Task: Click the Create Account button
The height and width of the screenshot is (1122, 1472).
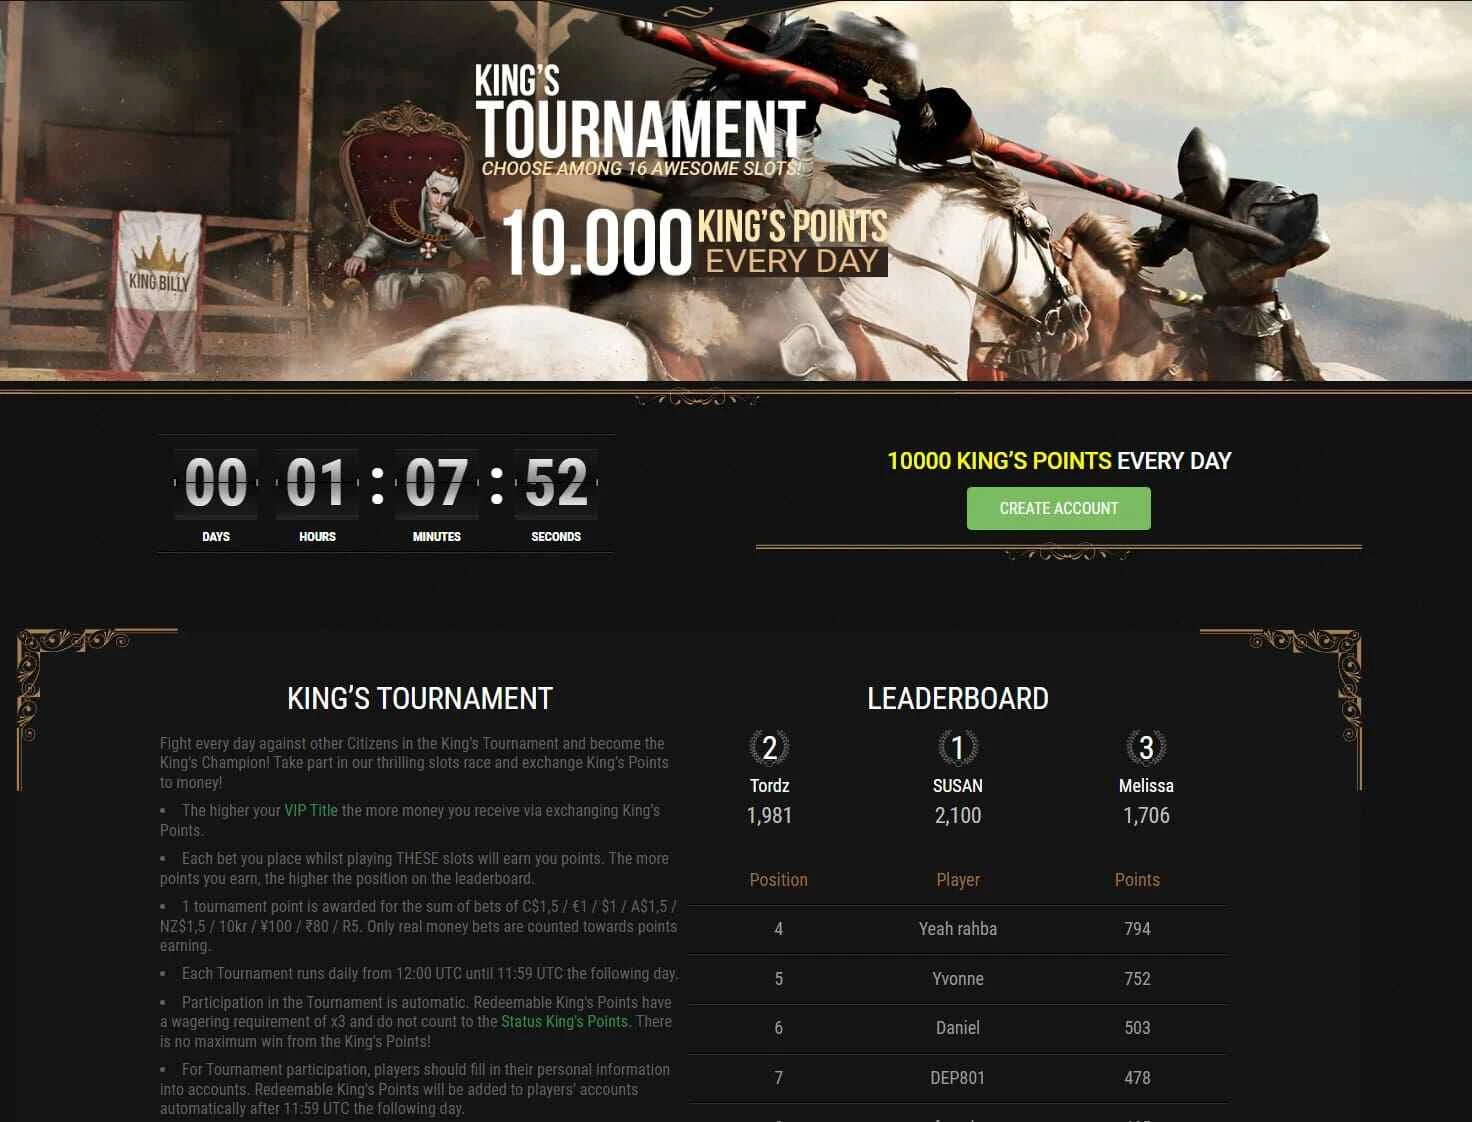Action: pyautogui.click(x=1058, y=508)
